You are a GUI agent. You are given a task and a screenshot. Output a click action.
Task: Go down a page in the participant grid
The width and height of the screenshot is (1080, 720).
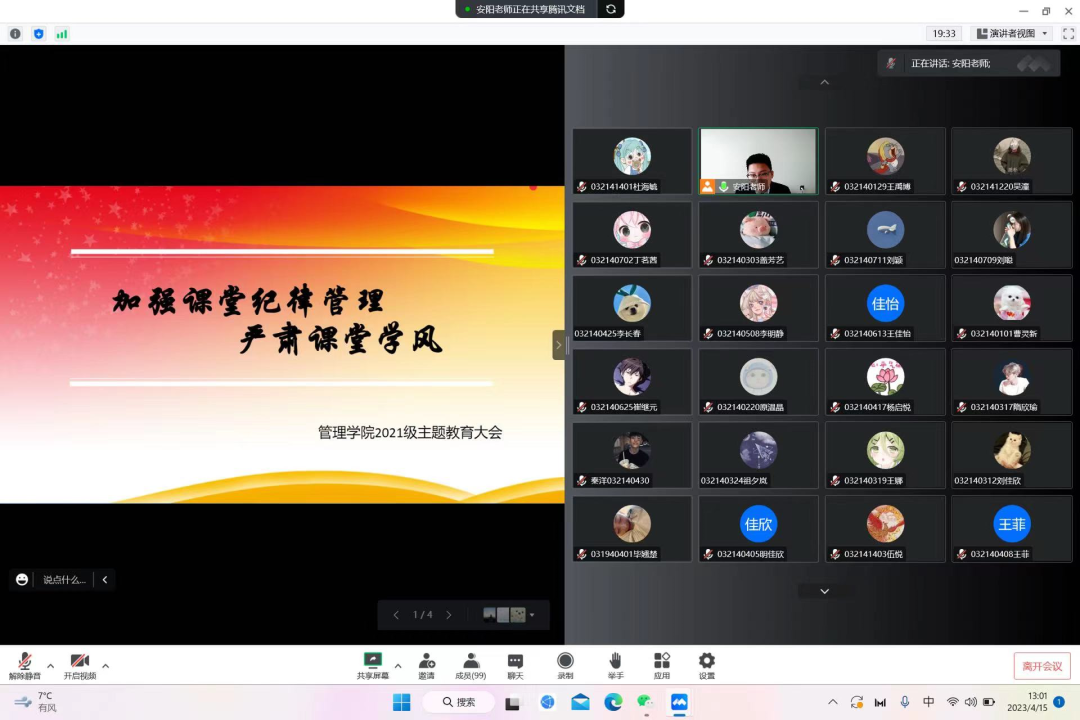point(824,591)
